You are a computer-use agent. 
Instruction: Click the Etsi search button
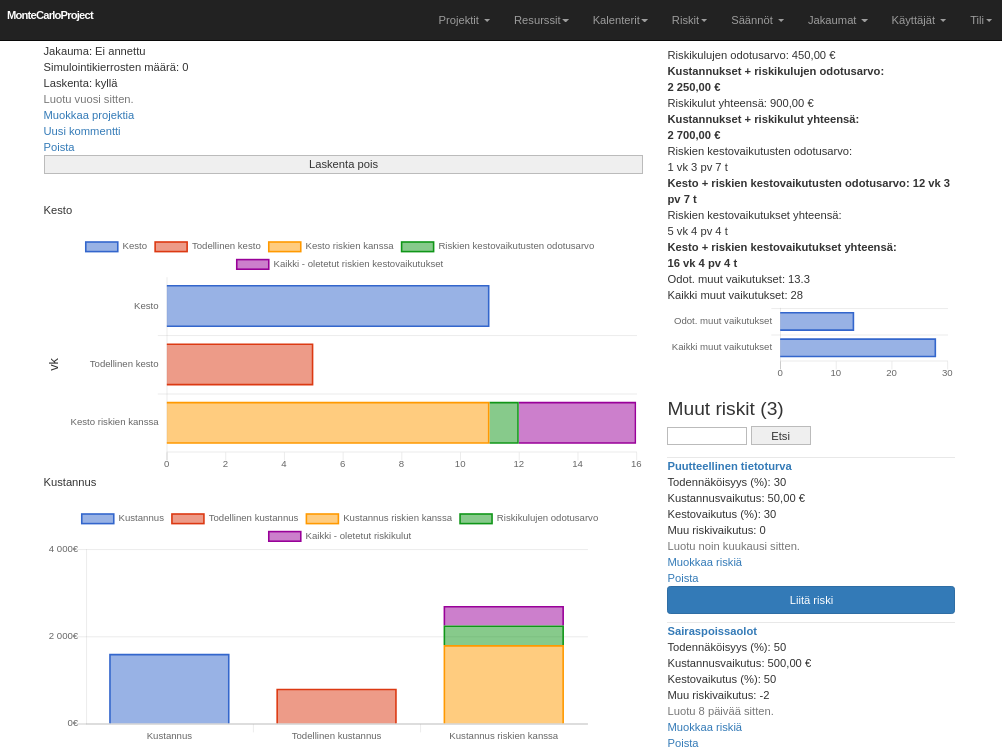pos(780,436)
